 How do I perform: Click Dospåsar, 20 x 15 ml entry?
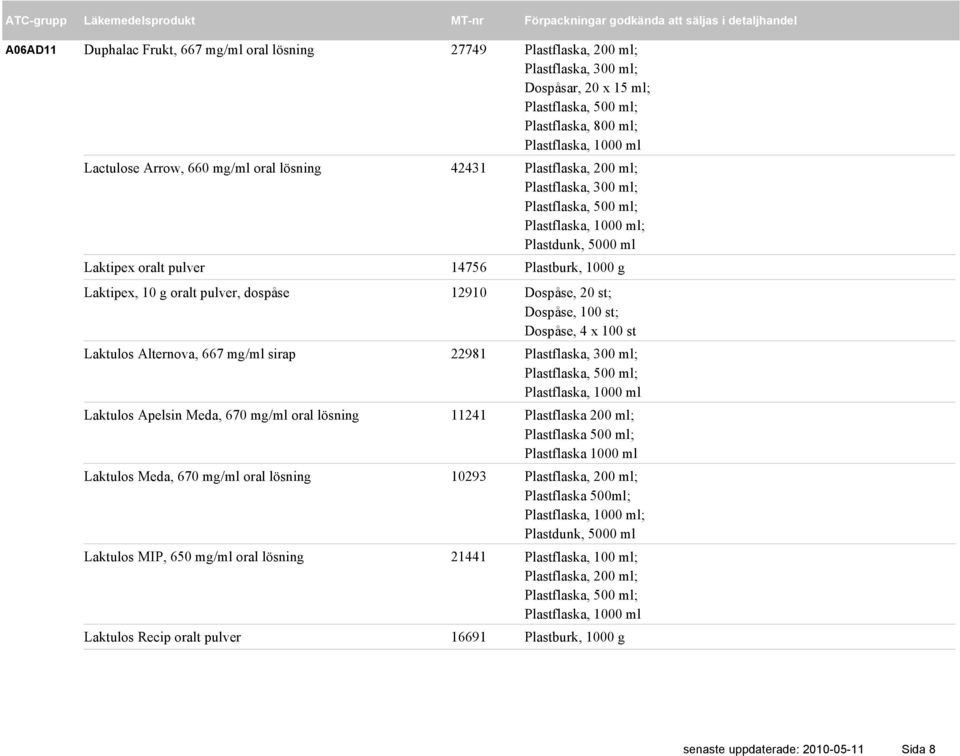pyautogui.click(x=587, y=88)
